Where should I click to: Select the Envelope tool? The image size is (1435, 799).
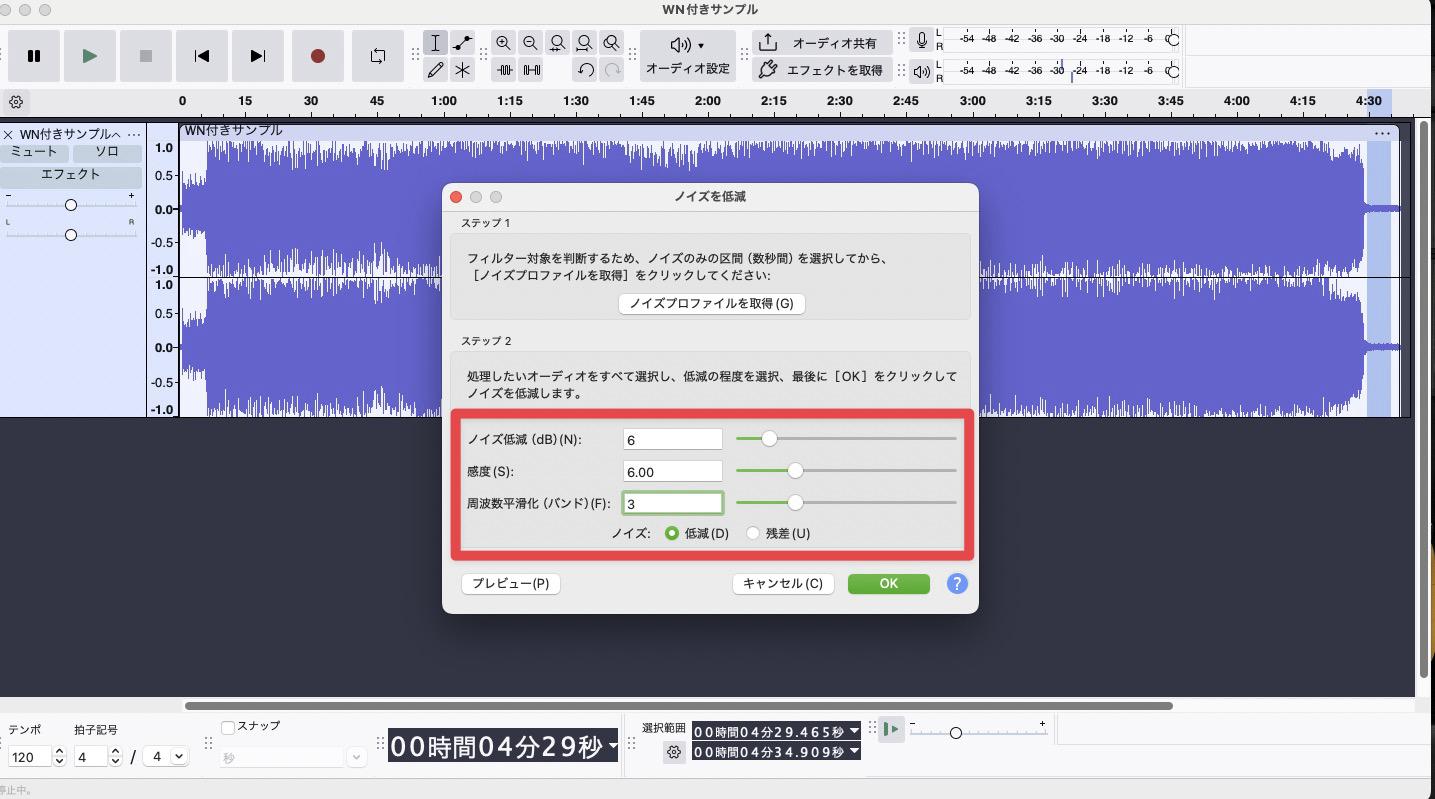tap(462, 43)
